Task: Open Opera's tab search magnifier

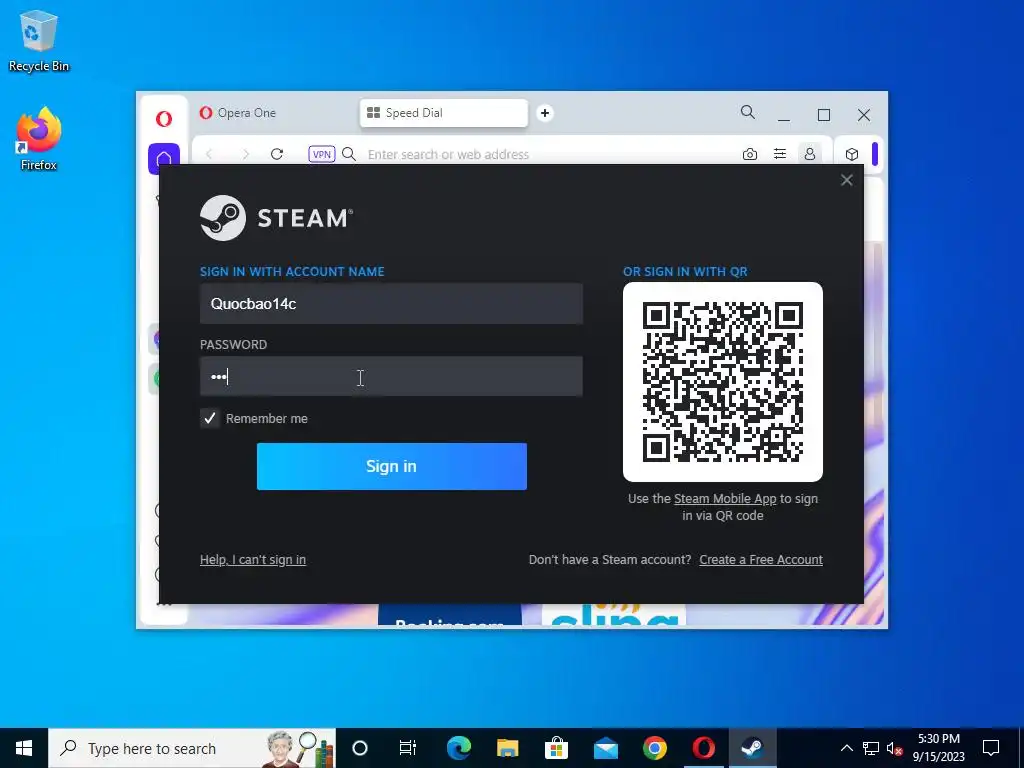Action: pyautogui.click(x=748, y=112)
